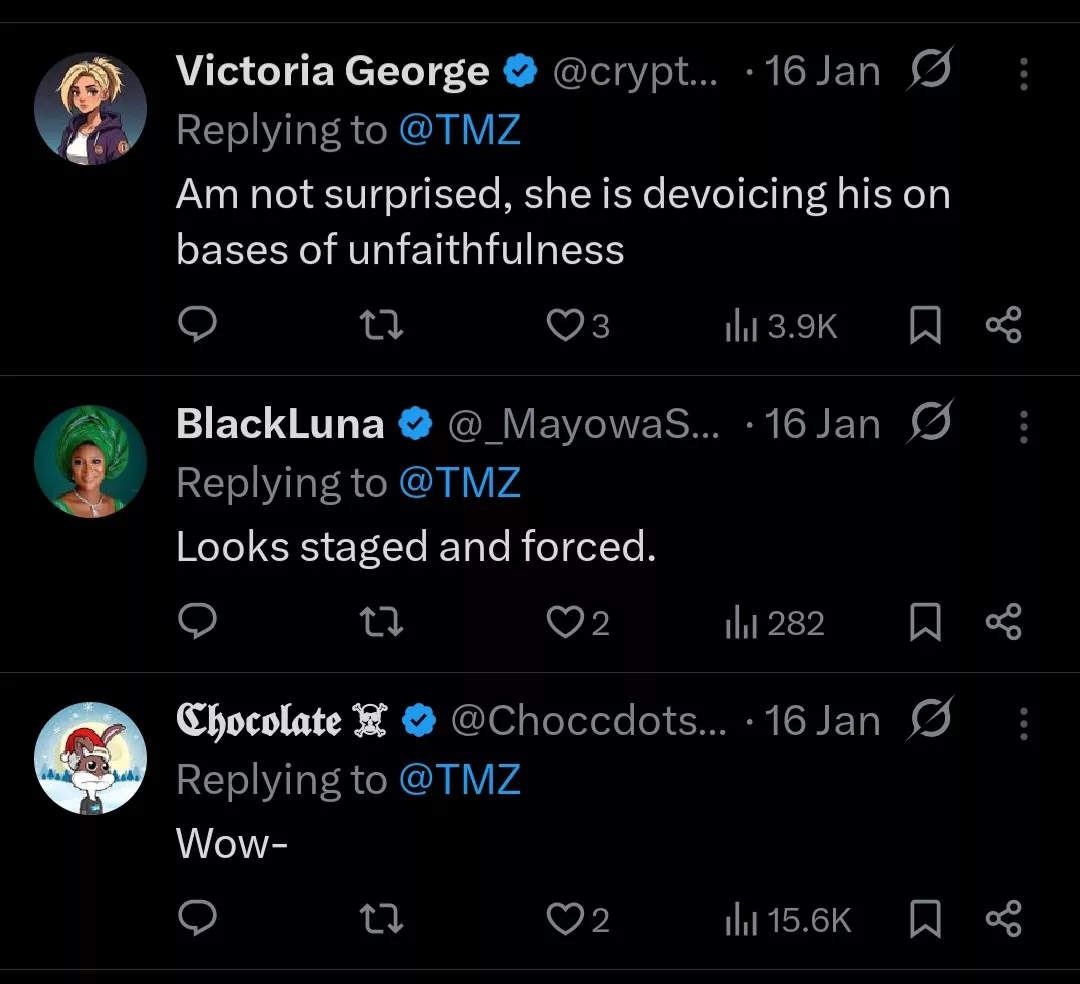This screenshot has height=984, width=1080.
Task: View Victoria George's profile picture
Action: pyautogui.click(x=91, y=109)
